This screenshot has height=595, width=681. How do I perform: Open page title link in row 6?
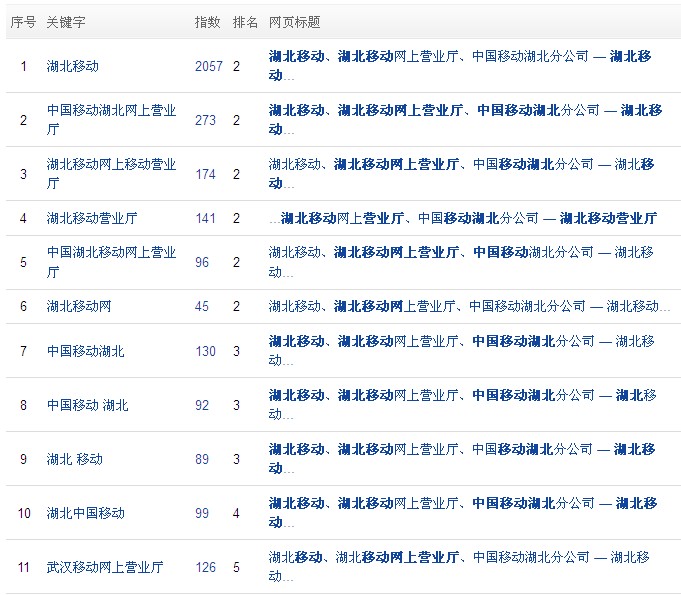pyautogui.click(x=469, y=306)
